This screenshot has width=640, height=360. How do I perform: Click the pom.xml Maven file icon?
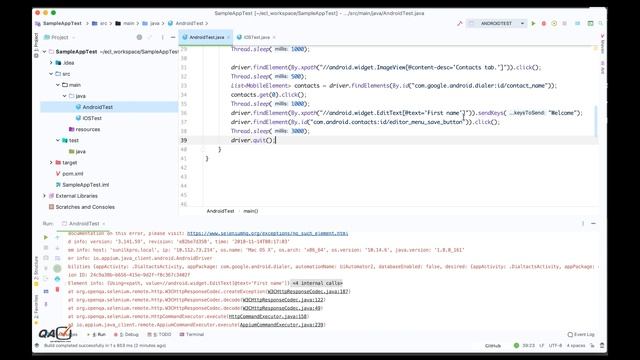(58, 173)
